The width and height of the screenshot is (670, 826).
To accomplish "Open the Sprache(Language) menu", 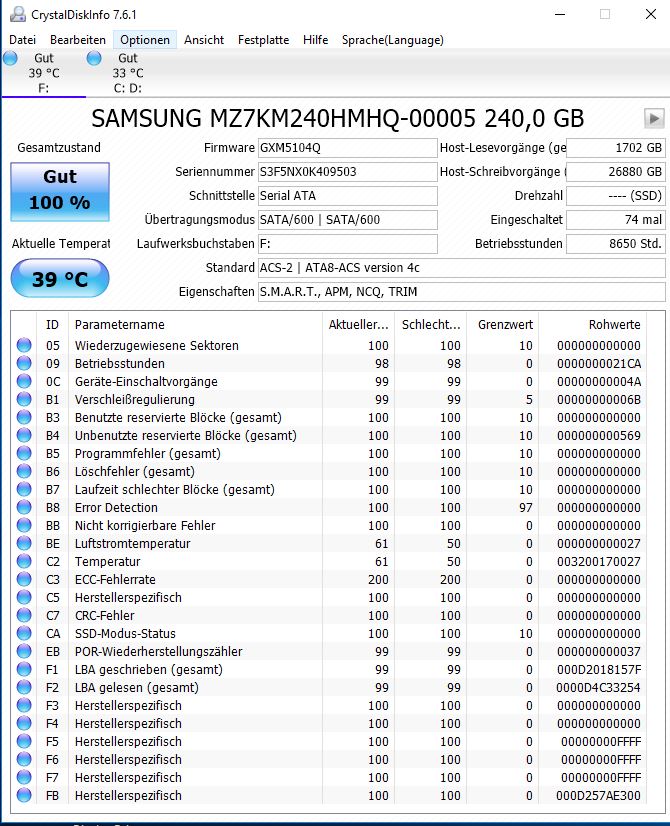I will point(392,40).
